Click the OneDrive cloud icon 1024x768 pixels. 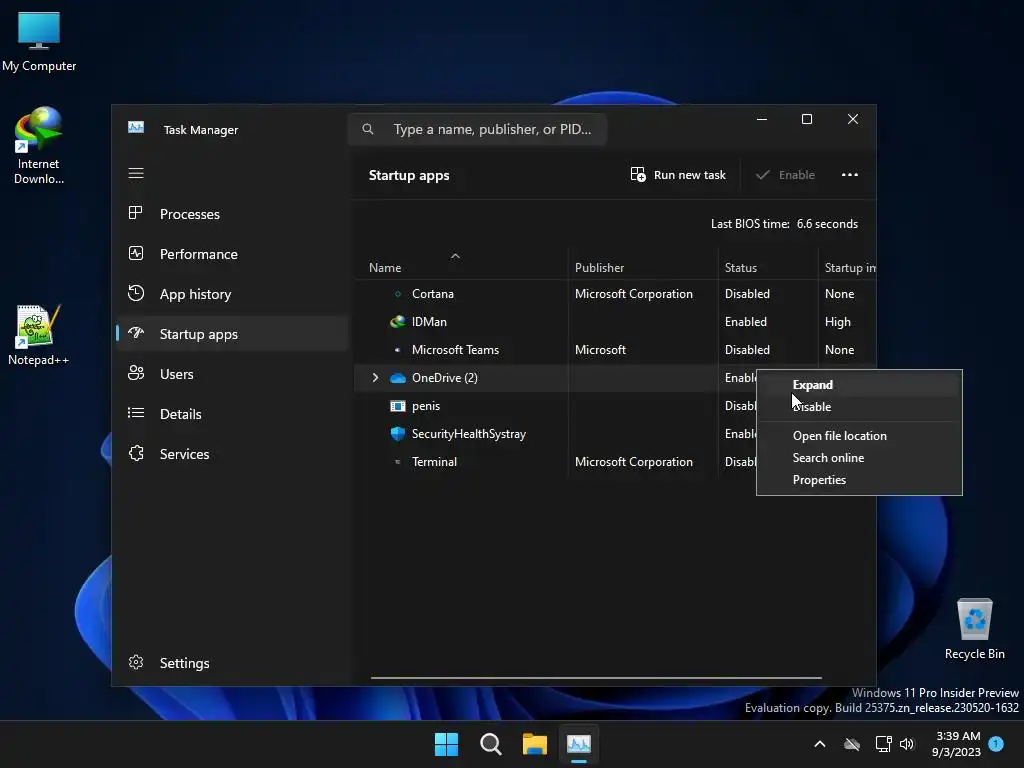point(398,378)
